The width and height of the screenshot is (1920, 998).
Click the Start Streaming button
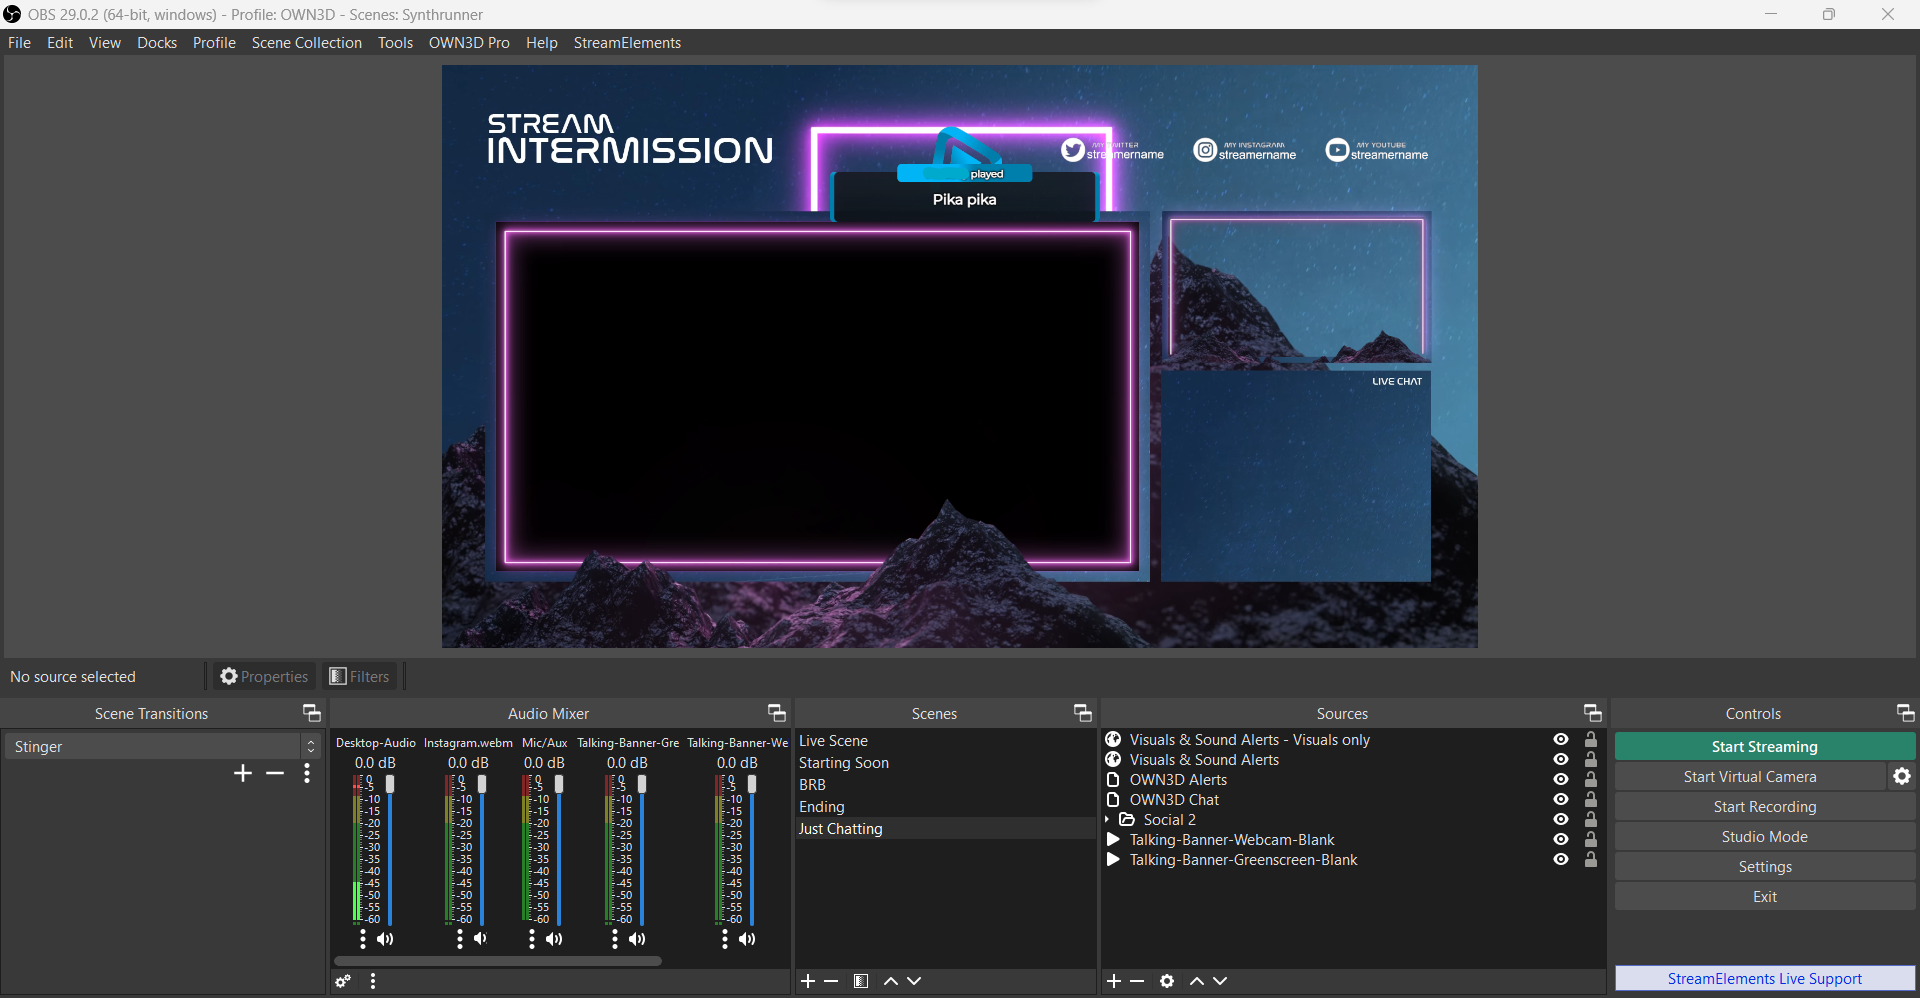[x=1763, y=746]
